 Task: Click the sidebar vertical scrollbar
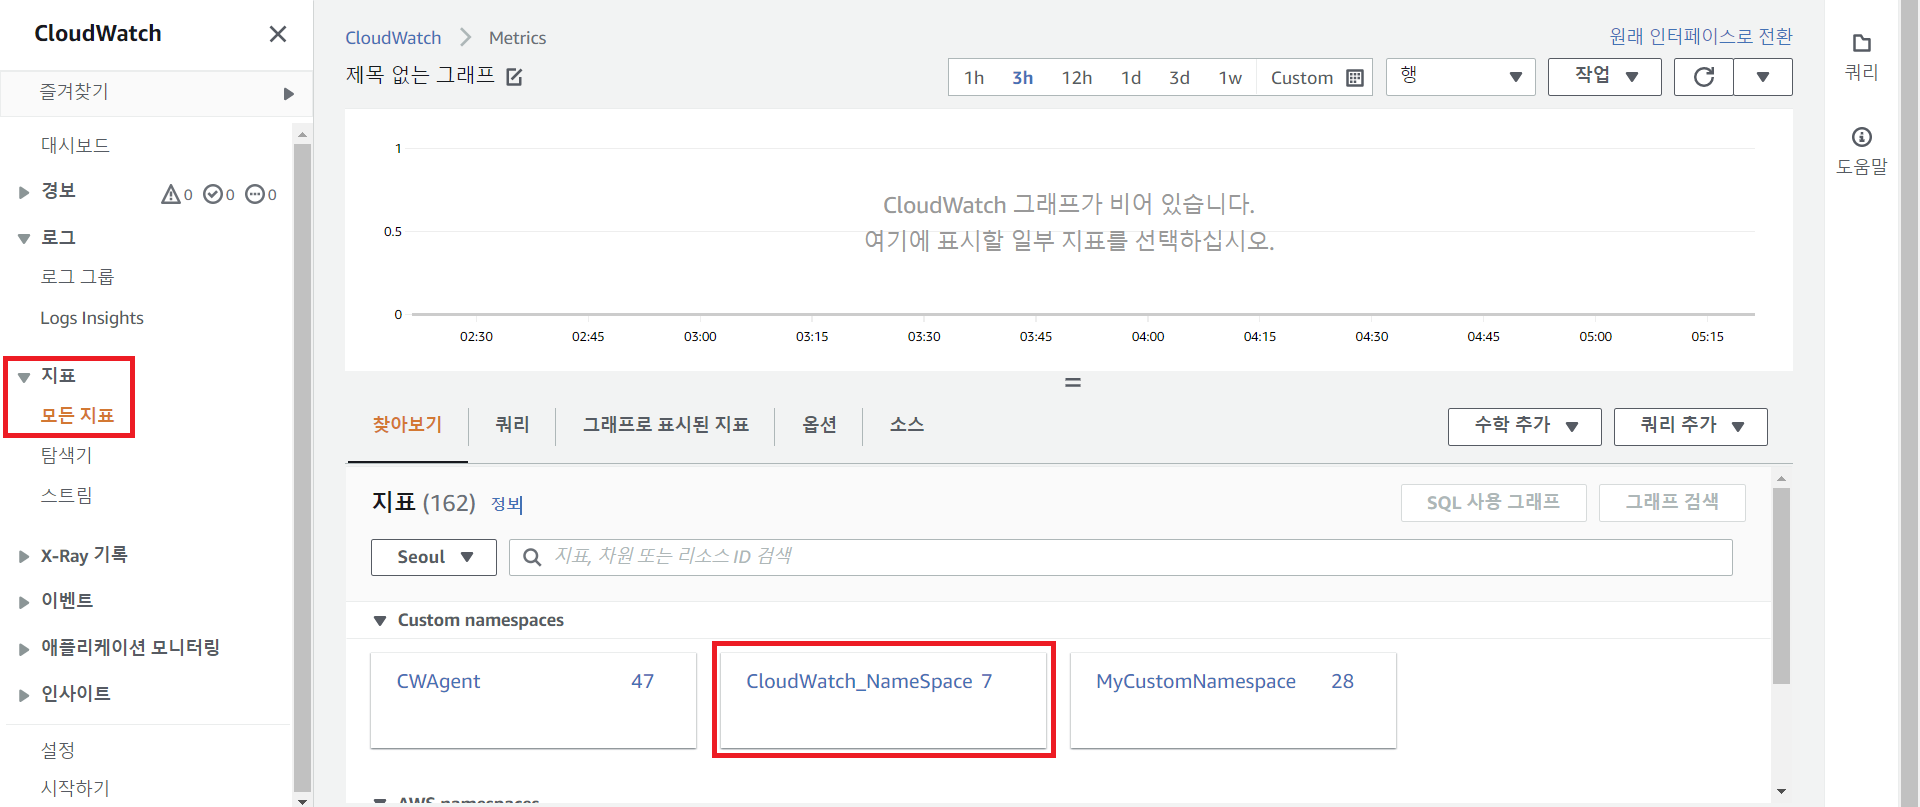[x=302, y=467]
